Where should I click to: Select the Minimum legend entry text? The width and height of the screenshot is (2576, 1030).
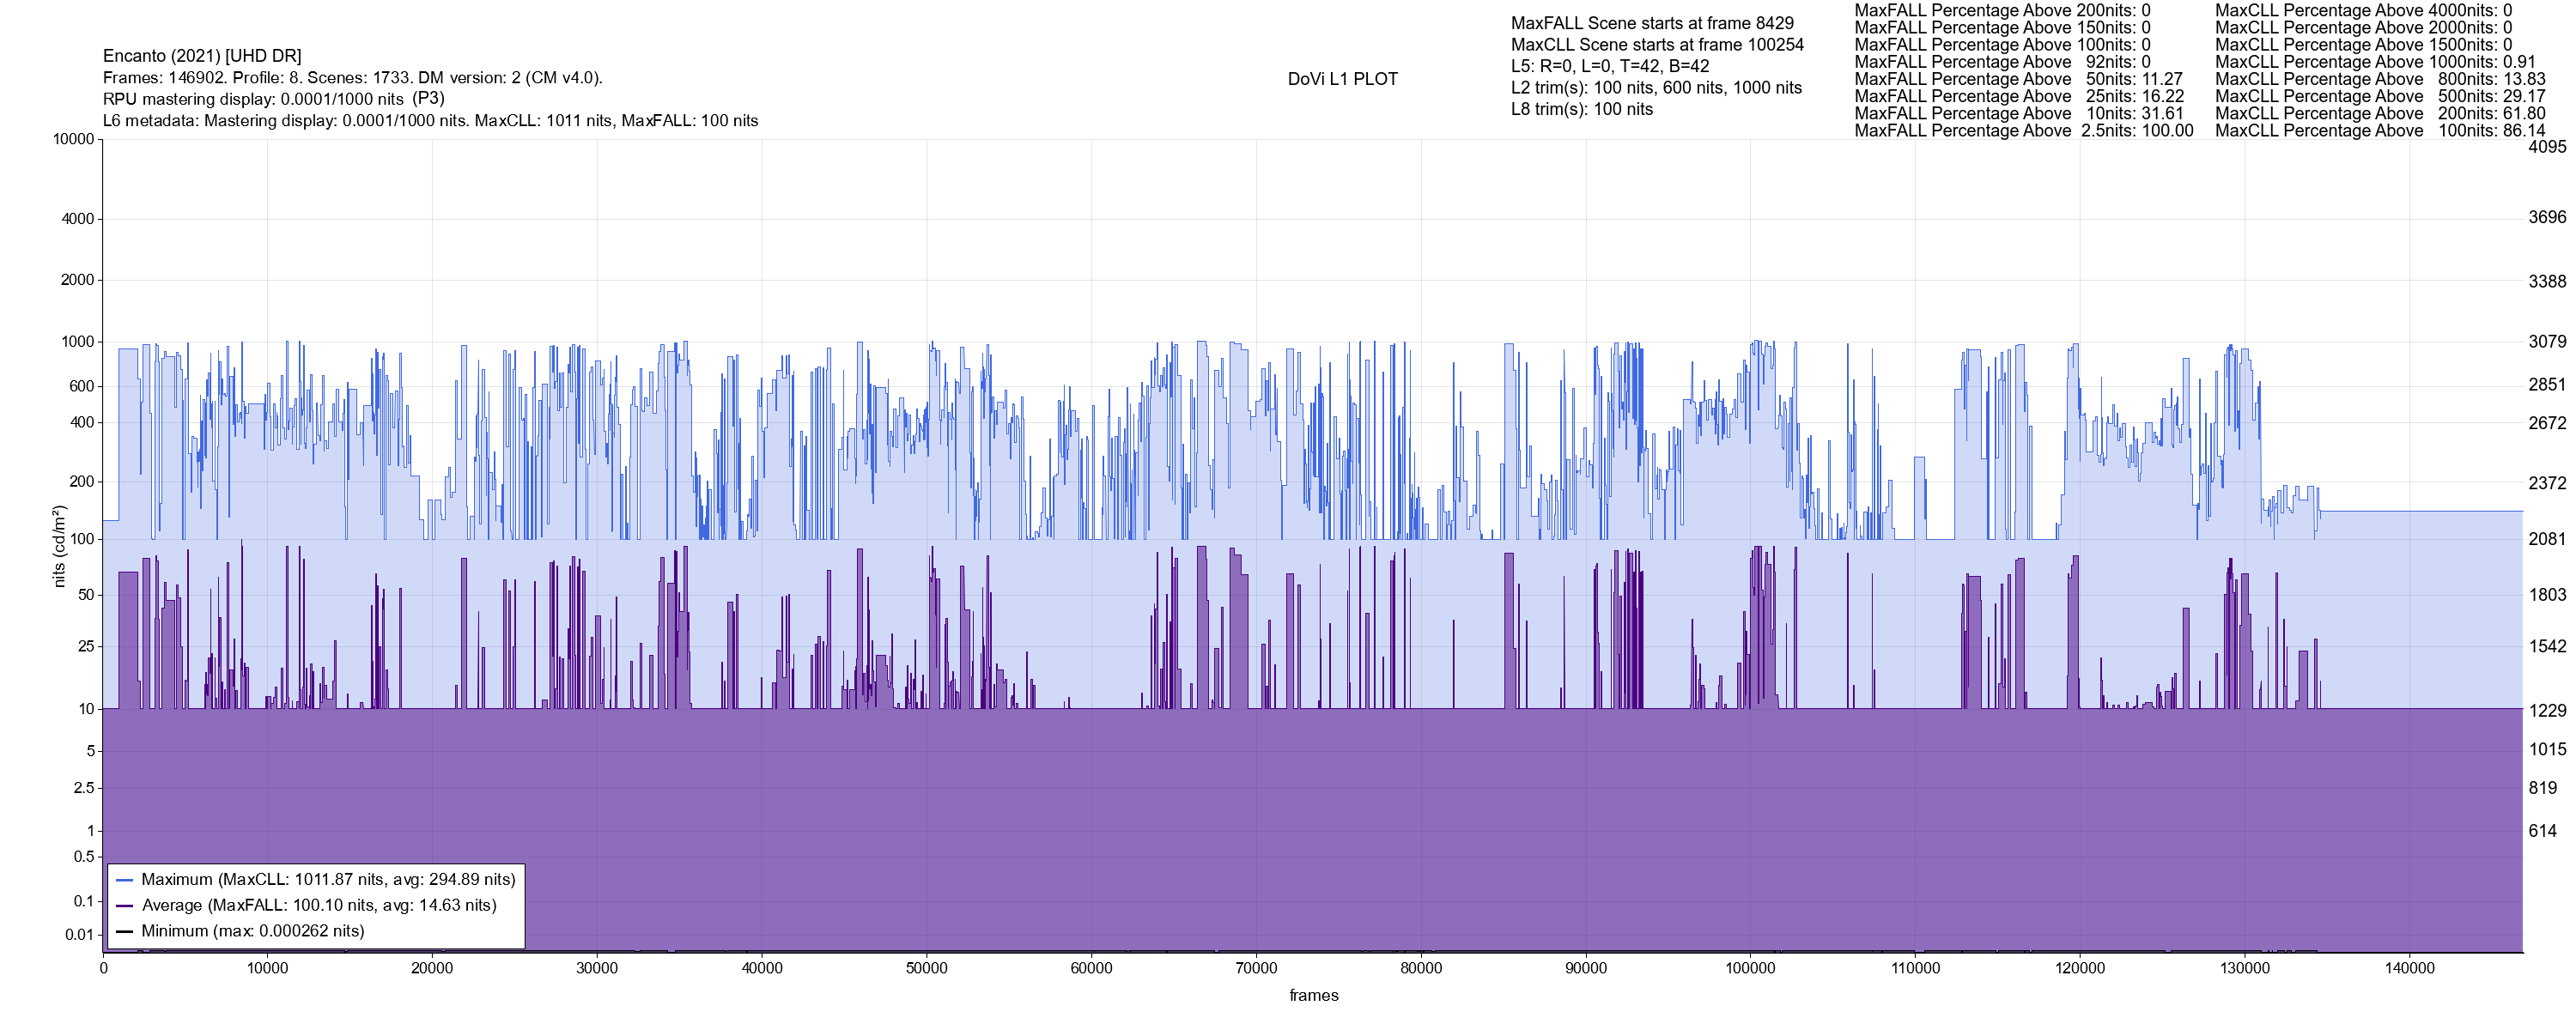[253, 932]
